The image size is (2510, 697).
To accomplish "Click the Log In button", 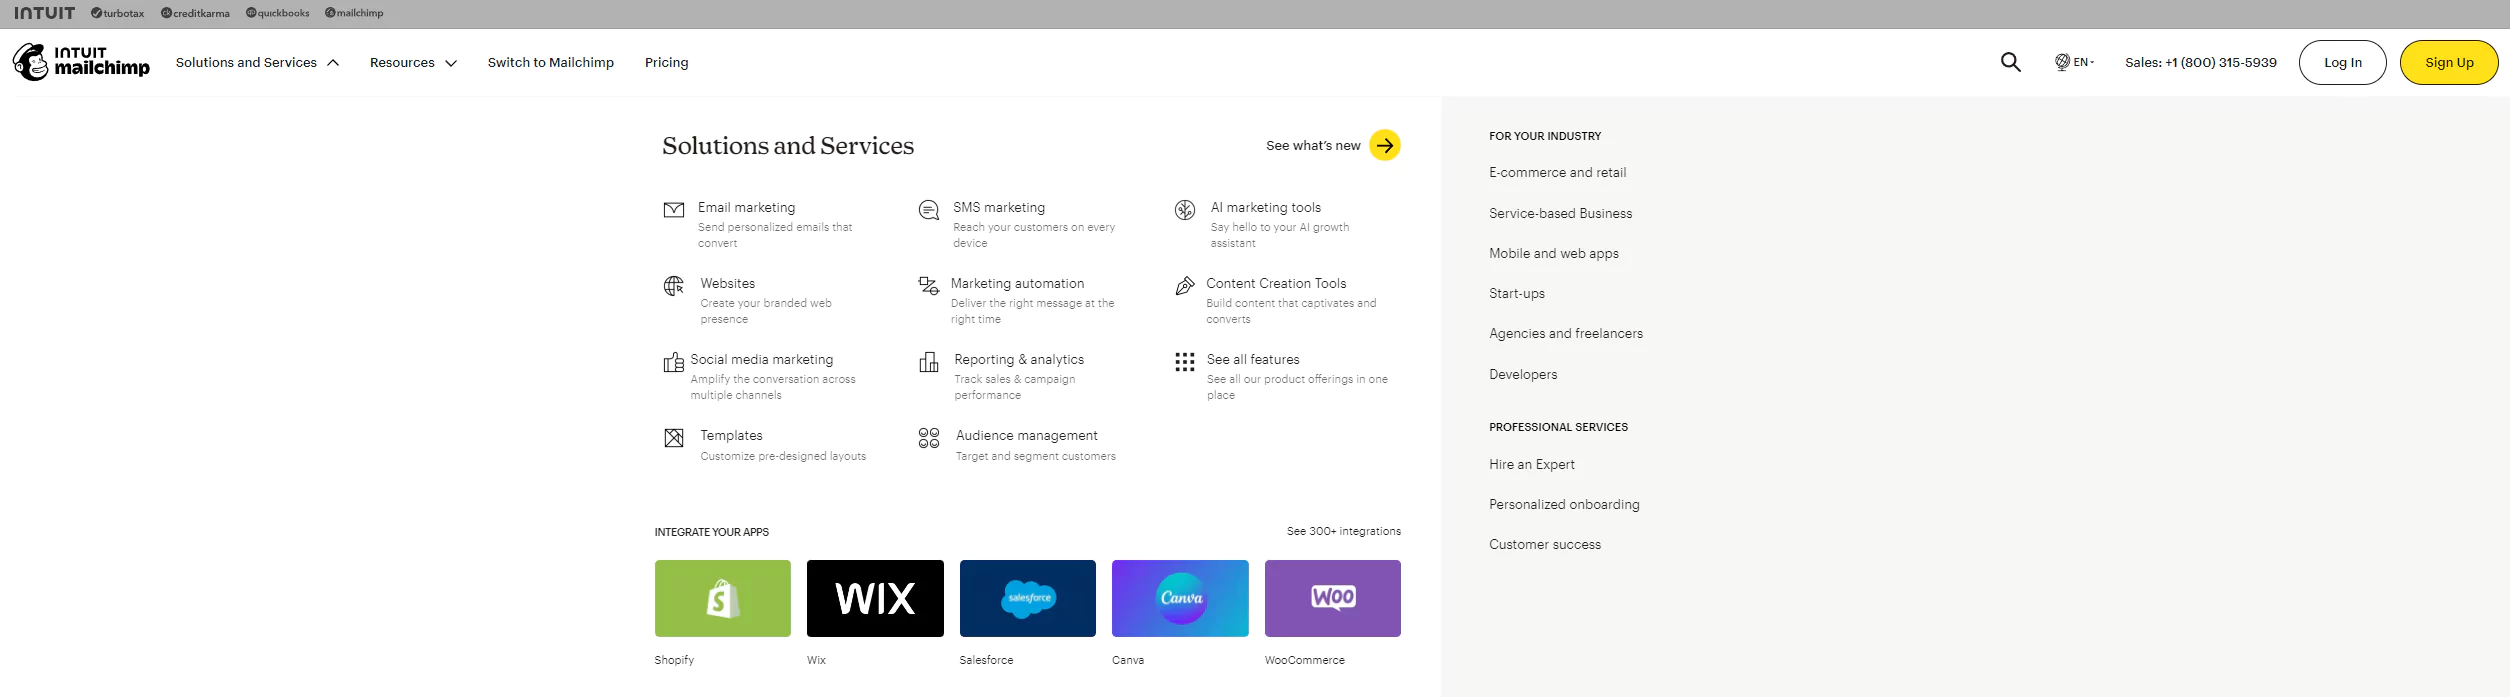I will 2343,62.
